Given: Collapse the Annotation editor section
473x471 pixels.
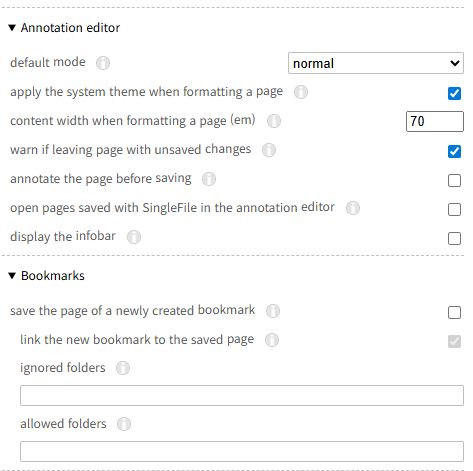Looking at the screenshot, I should tap(64, 28).
